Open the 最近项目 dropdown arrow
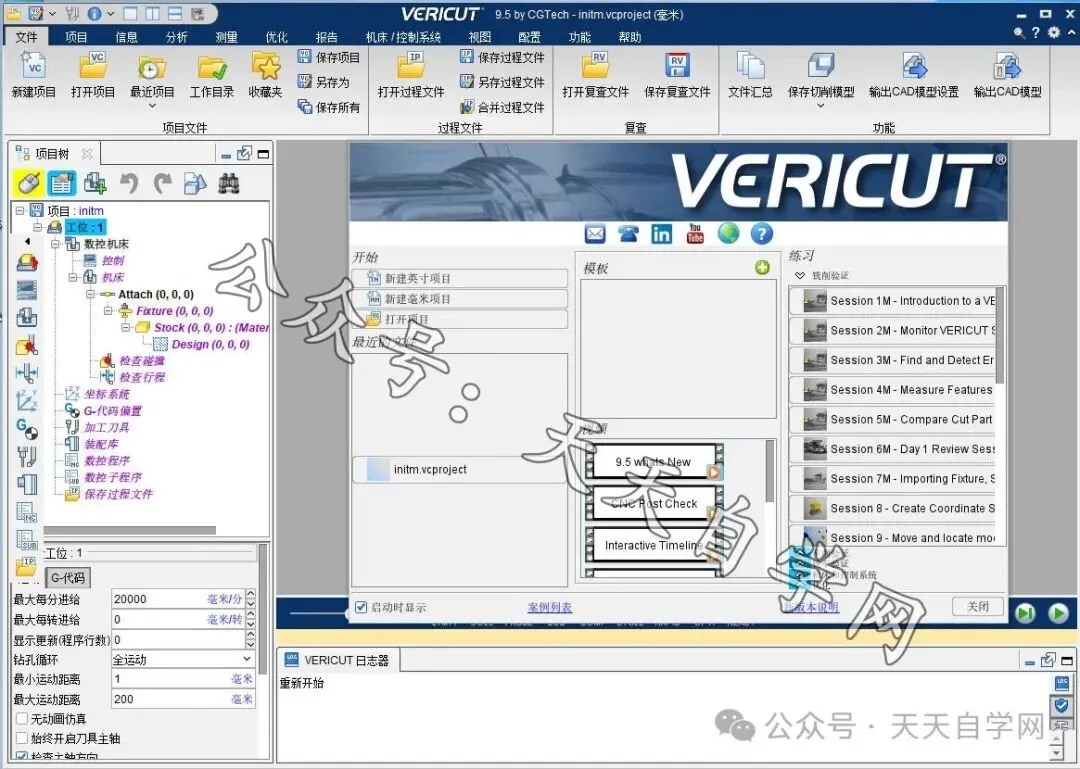The image size is (1080, 769). coord(152,106)
